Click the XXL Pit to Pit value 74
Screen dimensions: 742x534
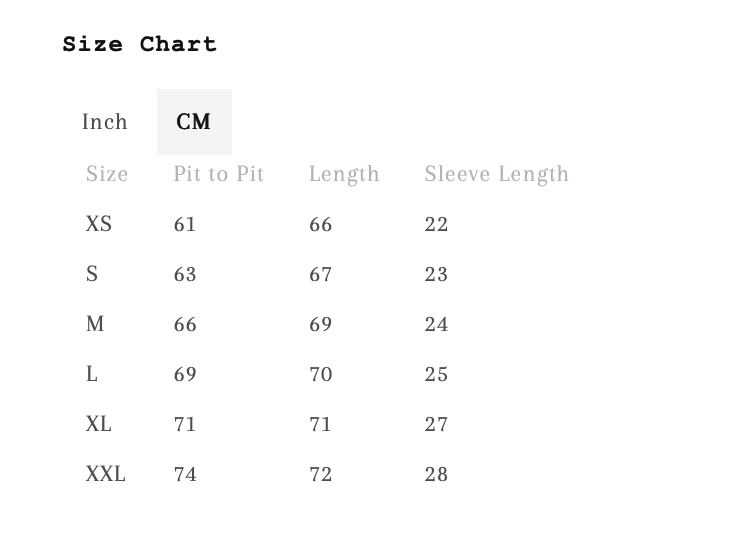point(185,474)
